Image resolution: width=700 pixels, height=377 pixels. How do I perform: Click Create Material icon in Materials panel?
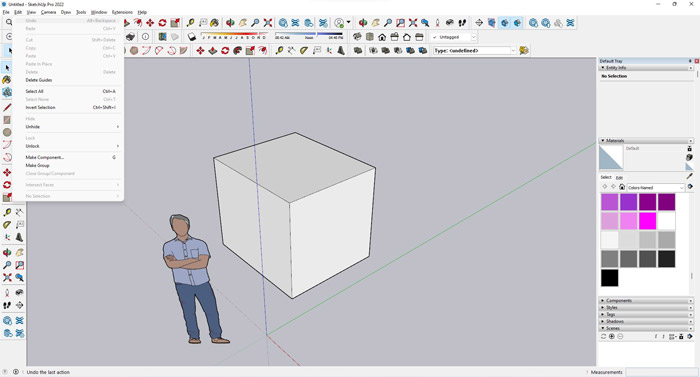click(689, 157)
